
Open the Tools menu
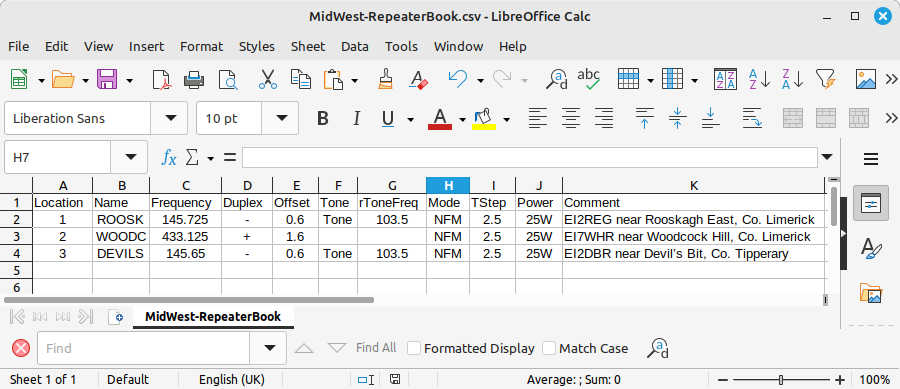pyautogui.click(x=401, y=46)
